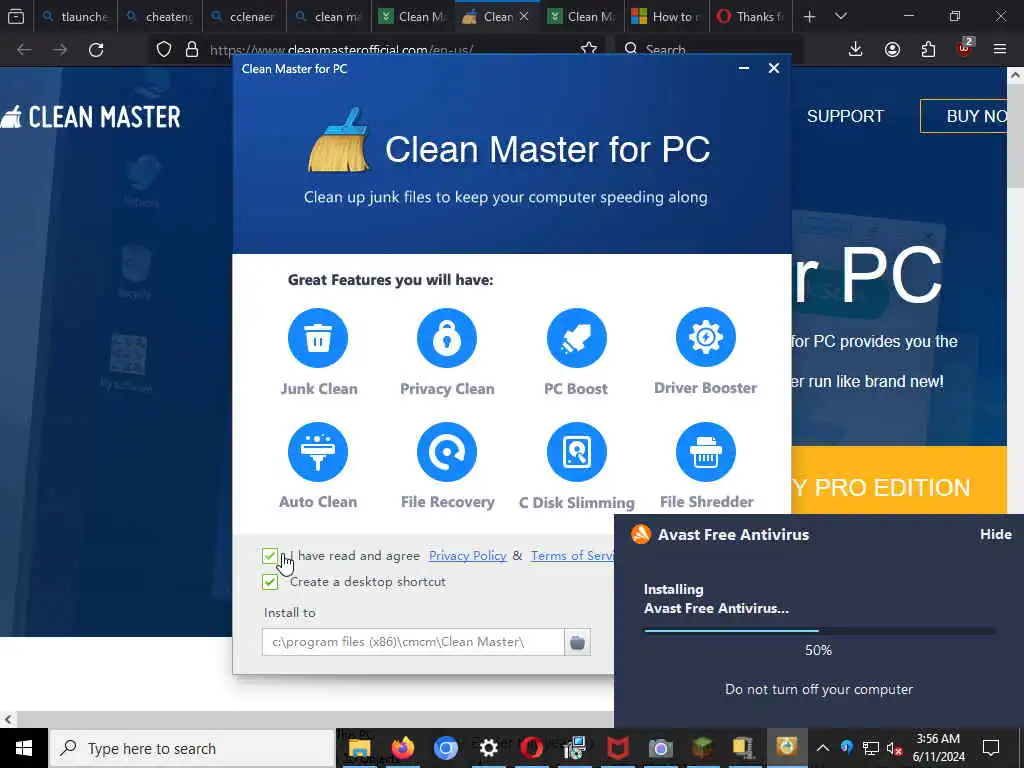Screen dimensions: 1024x768
Task: Open Settings gear in taskbar
Action: 488,748
